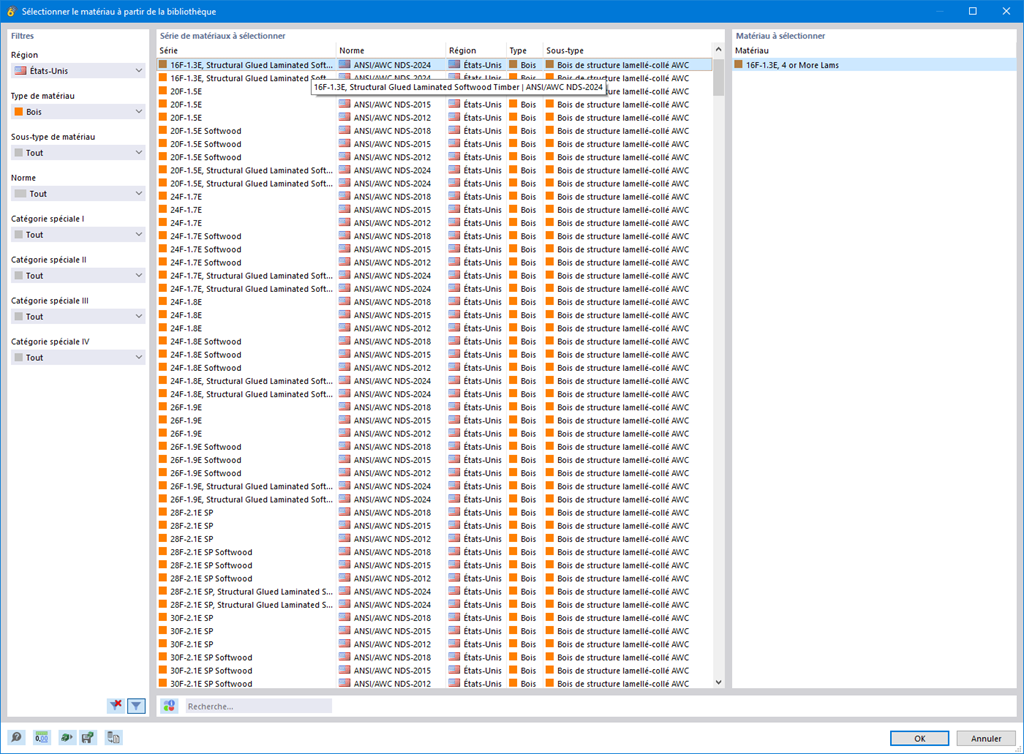The width and height of the screenshot is (1024, 754).
Task: Open the Catégorie spéciale IV dropdown
Action: (78, 357)
